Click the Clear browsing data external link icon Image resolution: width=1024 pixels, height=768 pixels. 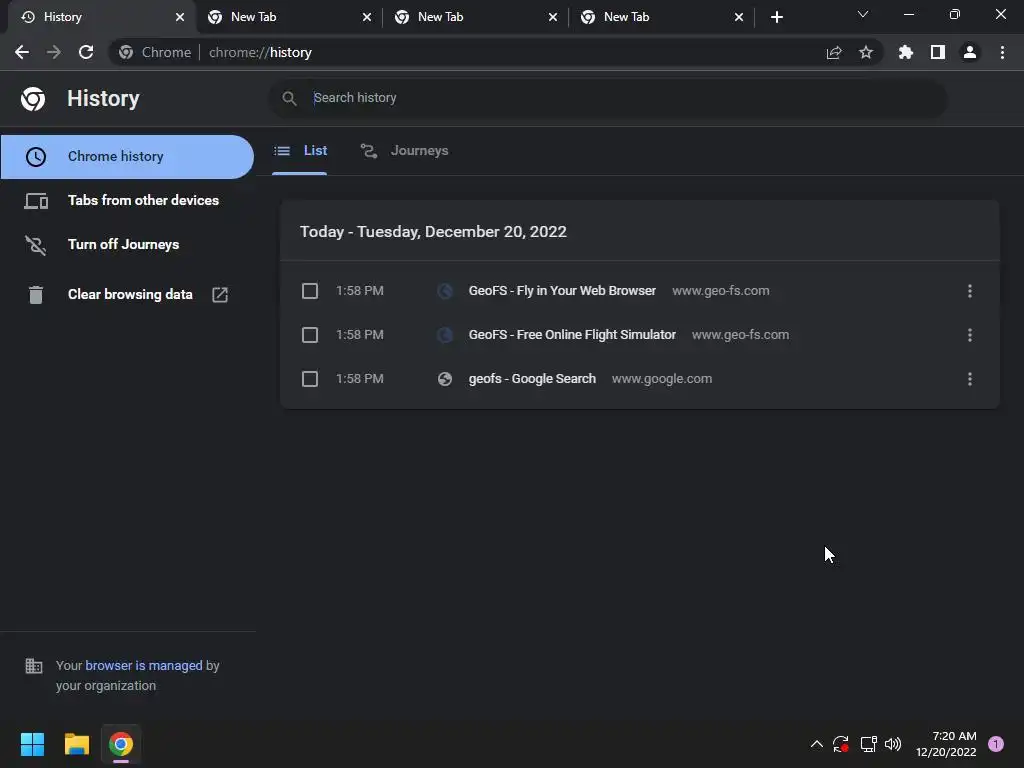point(220,295)
